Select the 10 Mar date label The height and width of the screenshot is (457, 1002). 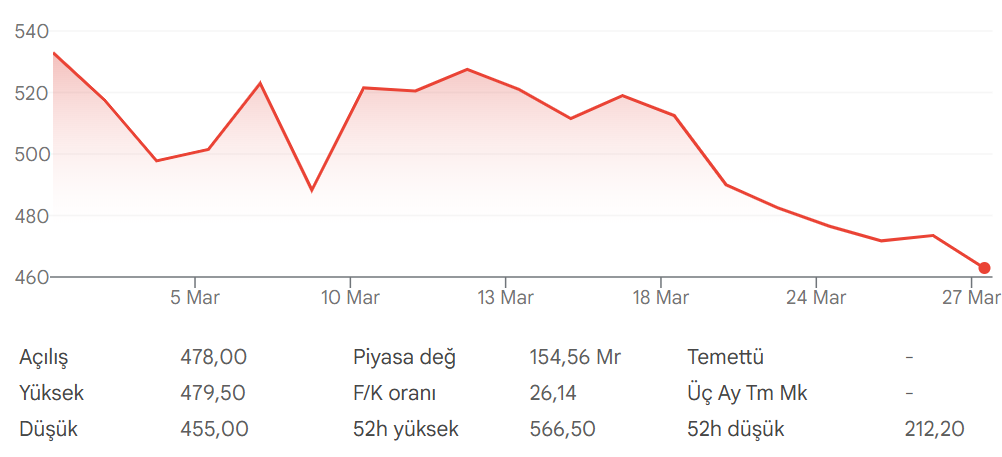[350, 297]
